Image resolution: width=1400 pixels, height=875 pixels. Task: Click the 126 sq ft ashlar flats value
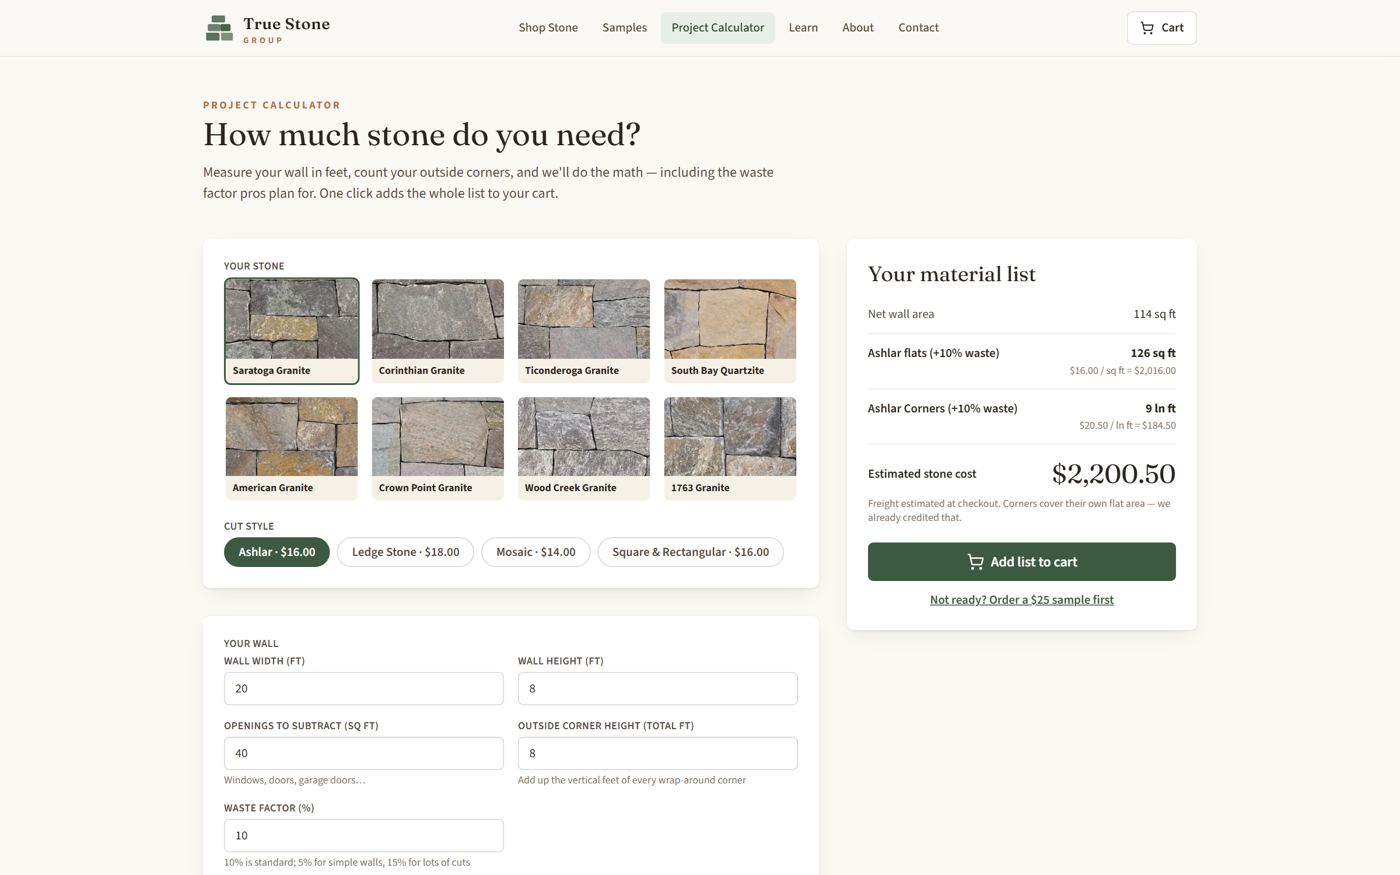pos(1153,353)
